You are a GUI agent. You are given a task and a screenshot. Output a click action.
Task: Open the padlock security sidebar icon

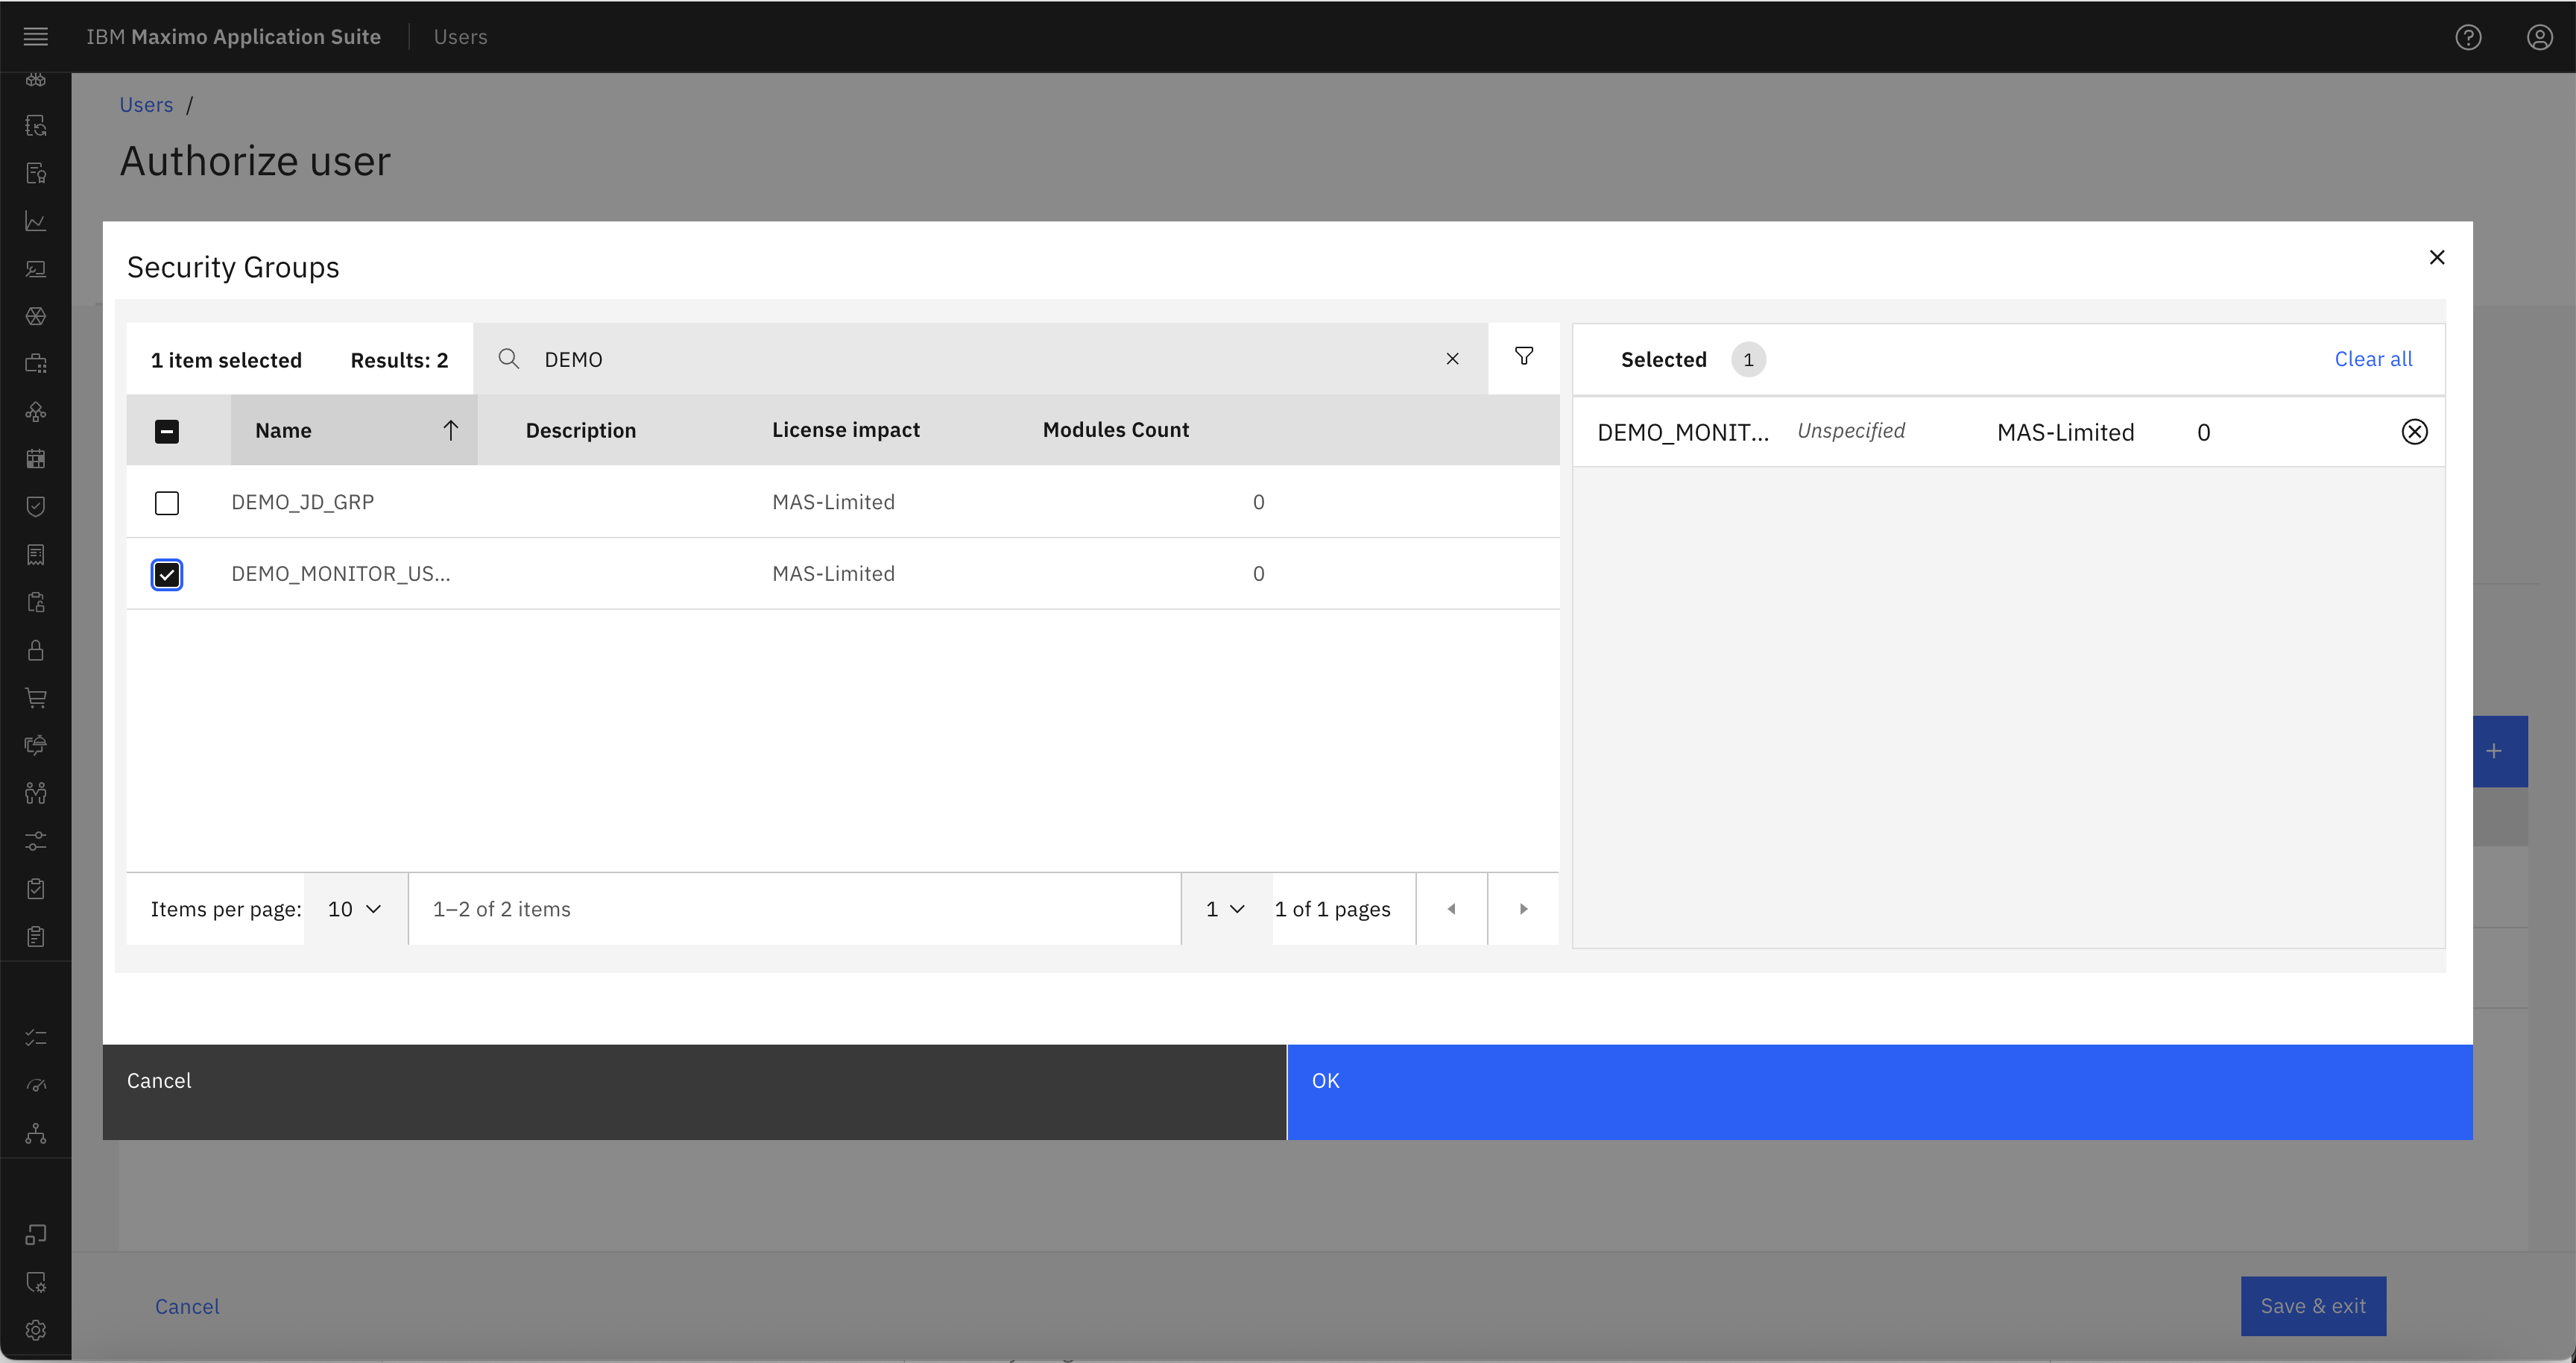tap(36, 650)
